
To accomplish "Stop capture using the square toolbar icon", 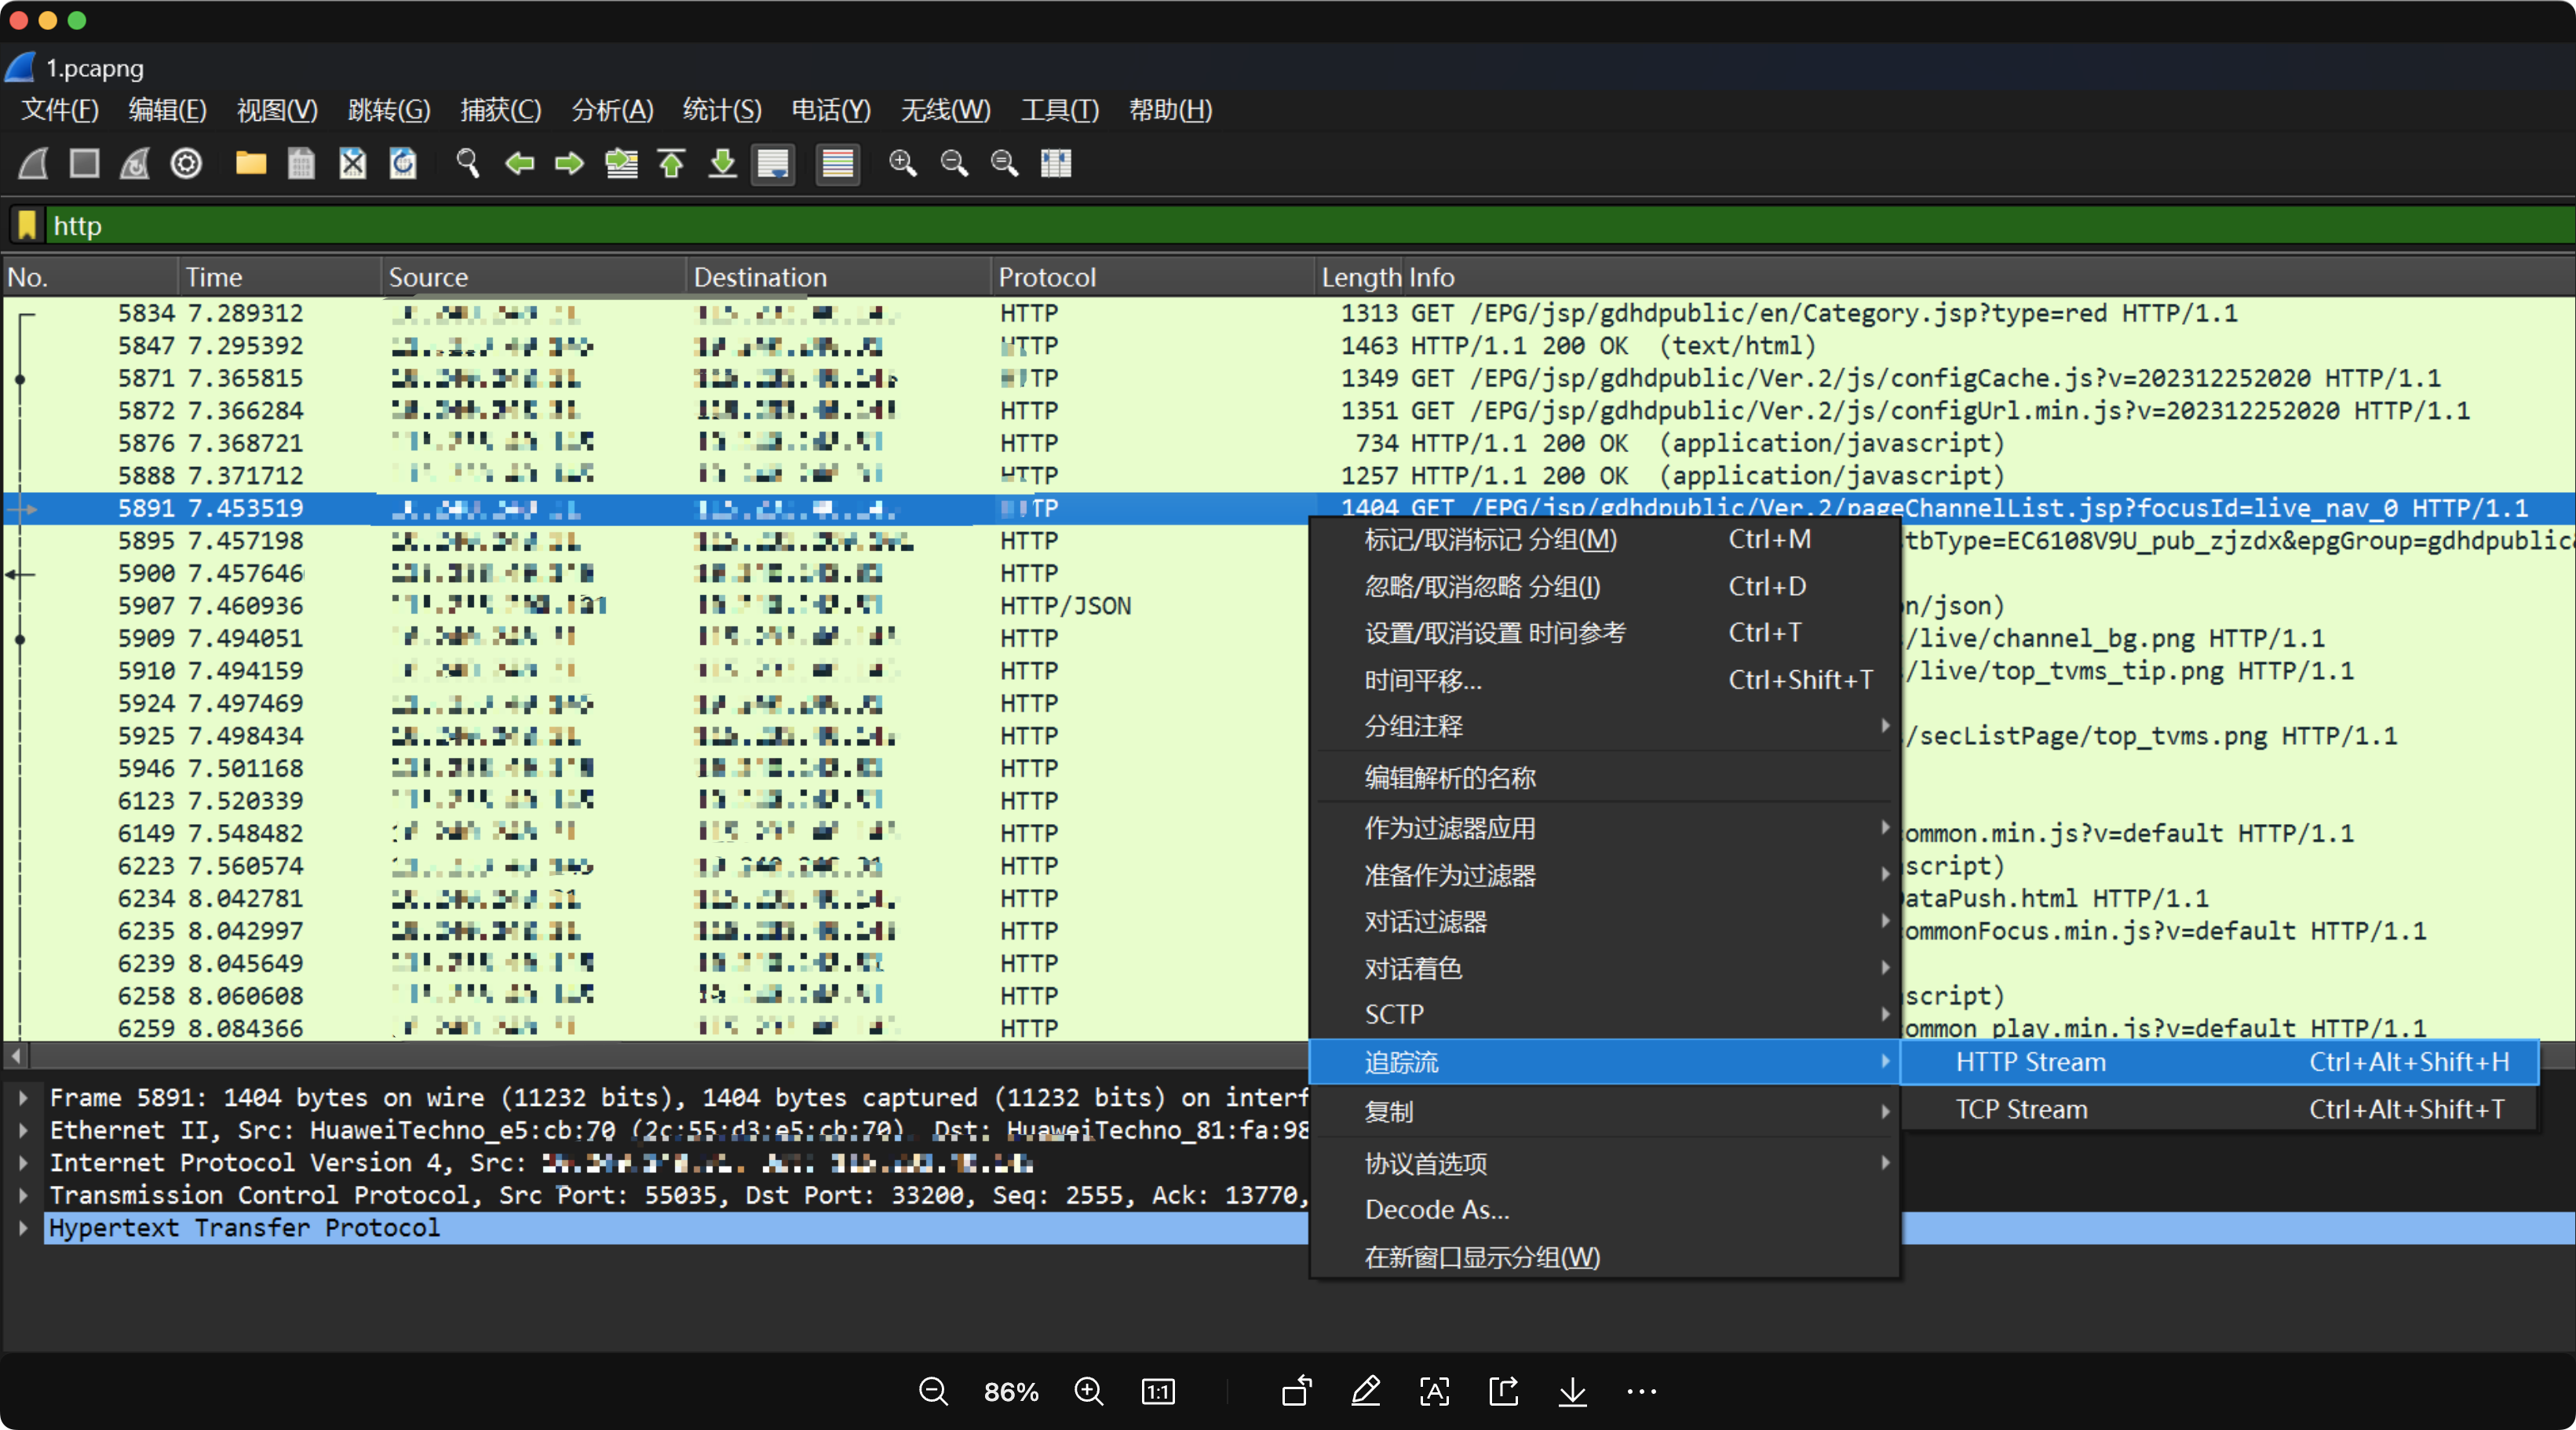I will coord(84,163).
